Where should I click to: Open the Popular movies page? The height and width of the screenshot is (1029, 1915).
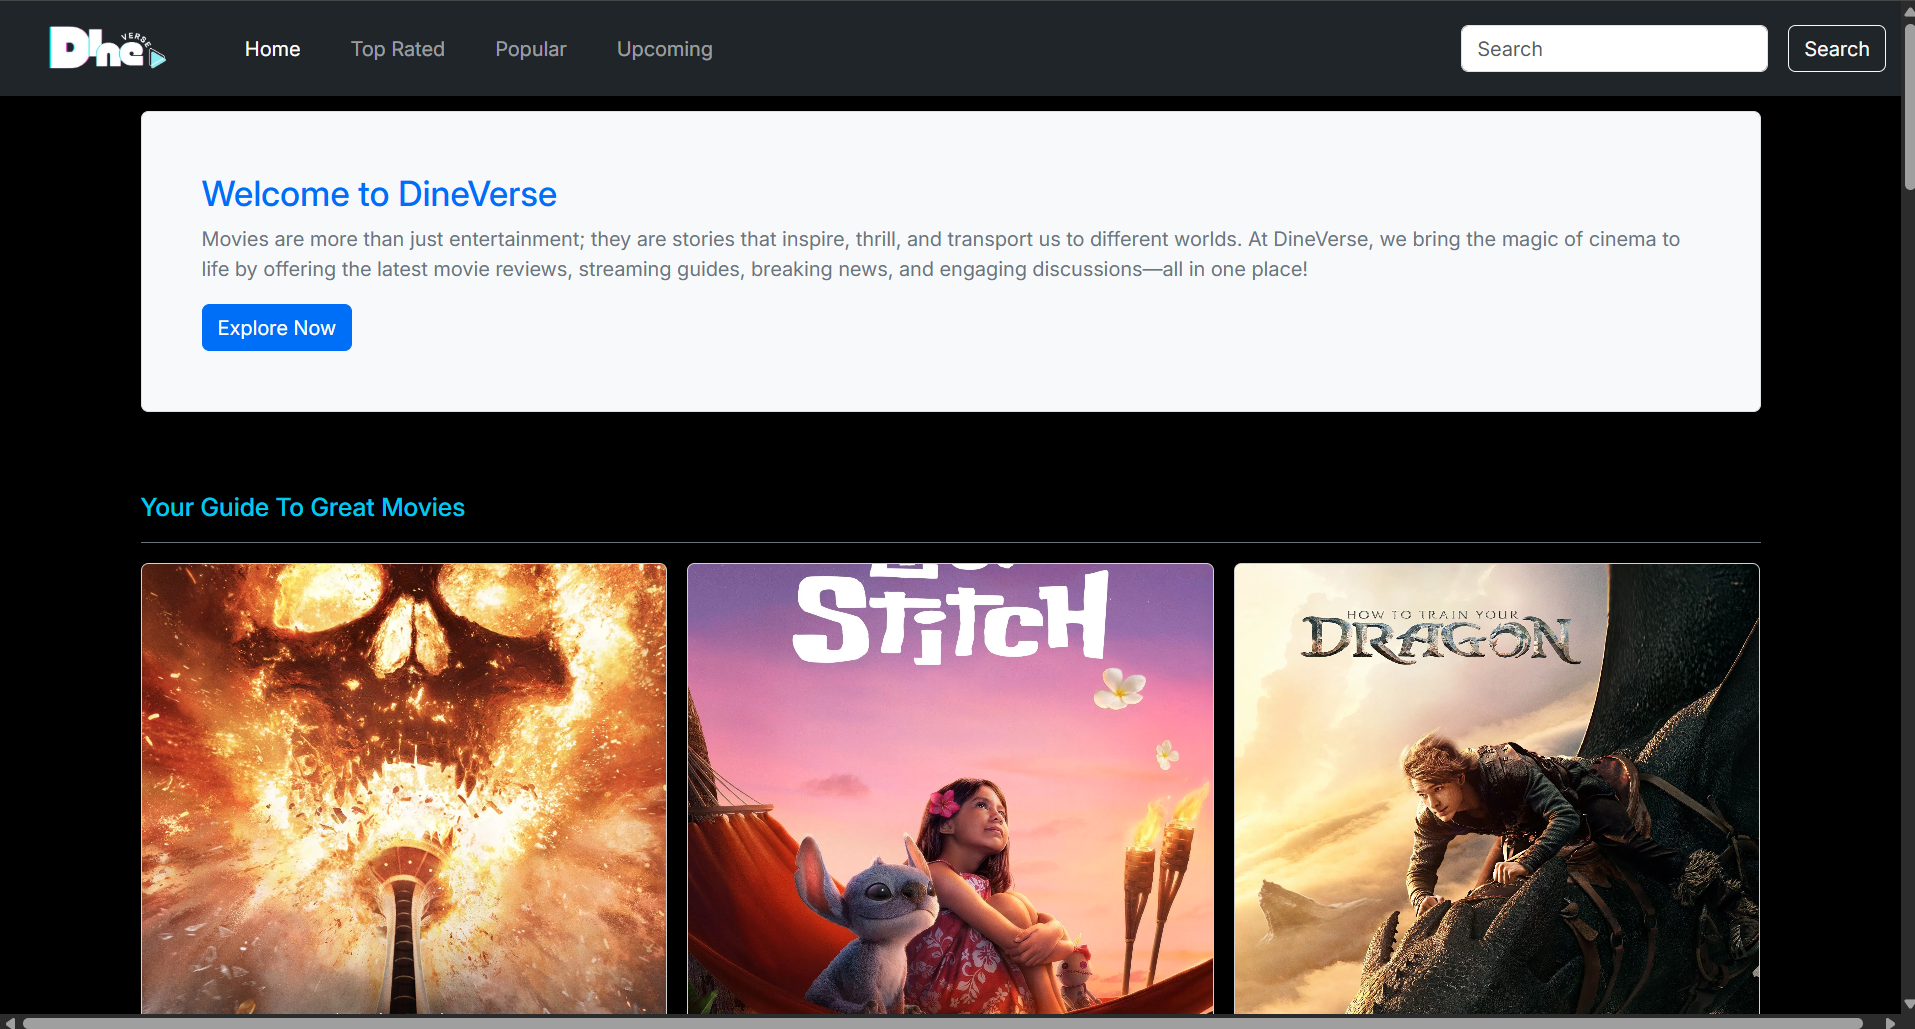point(531,49)
